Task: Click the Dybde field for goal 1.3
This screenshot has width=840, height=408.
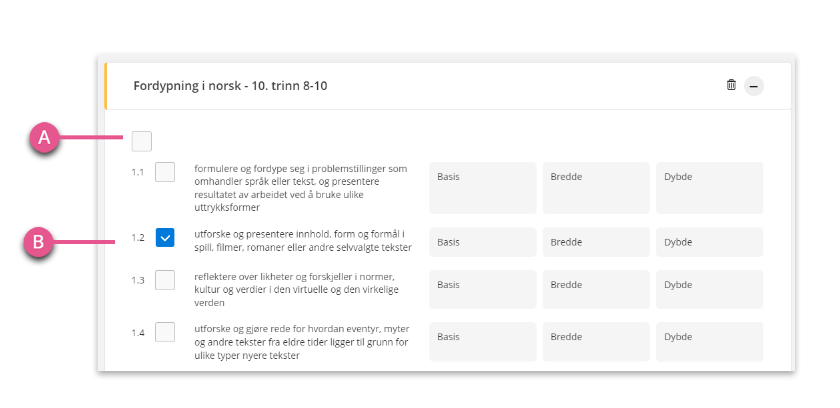Action: coord(710,290)
